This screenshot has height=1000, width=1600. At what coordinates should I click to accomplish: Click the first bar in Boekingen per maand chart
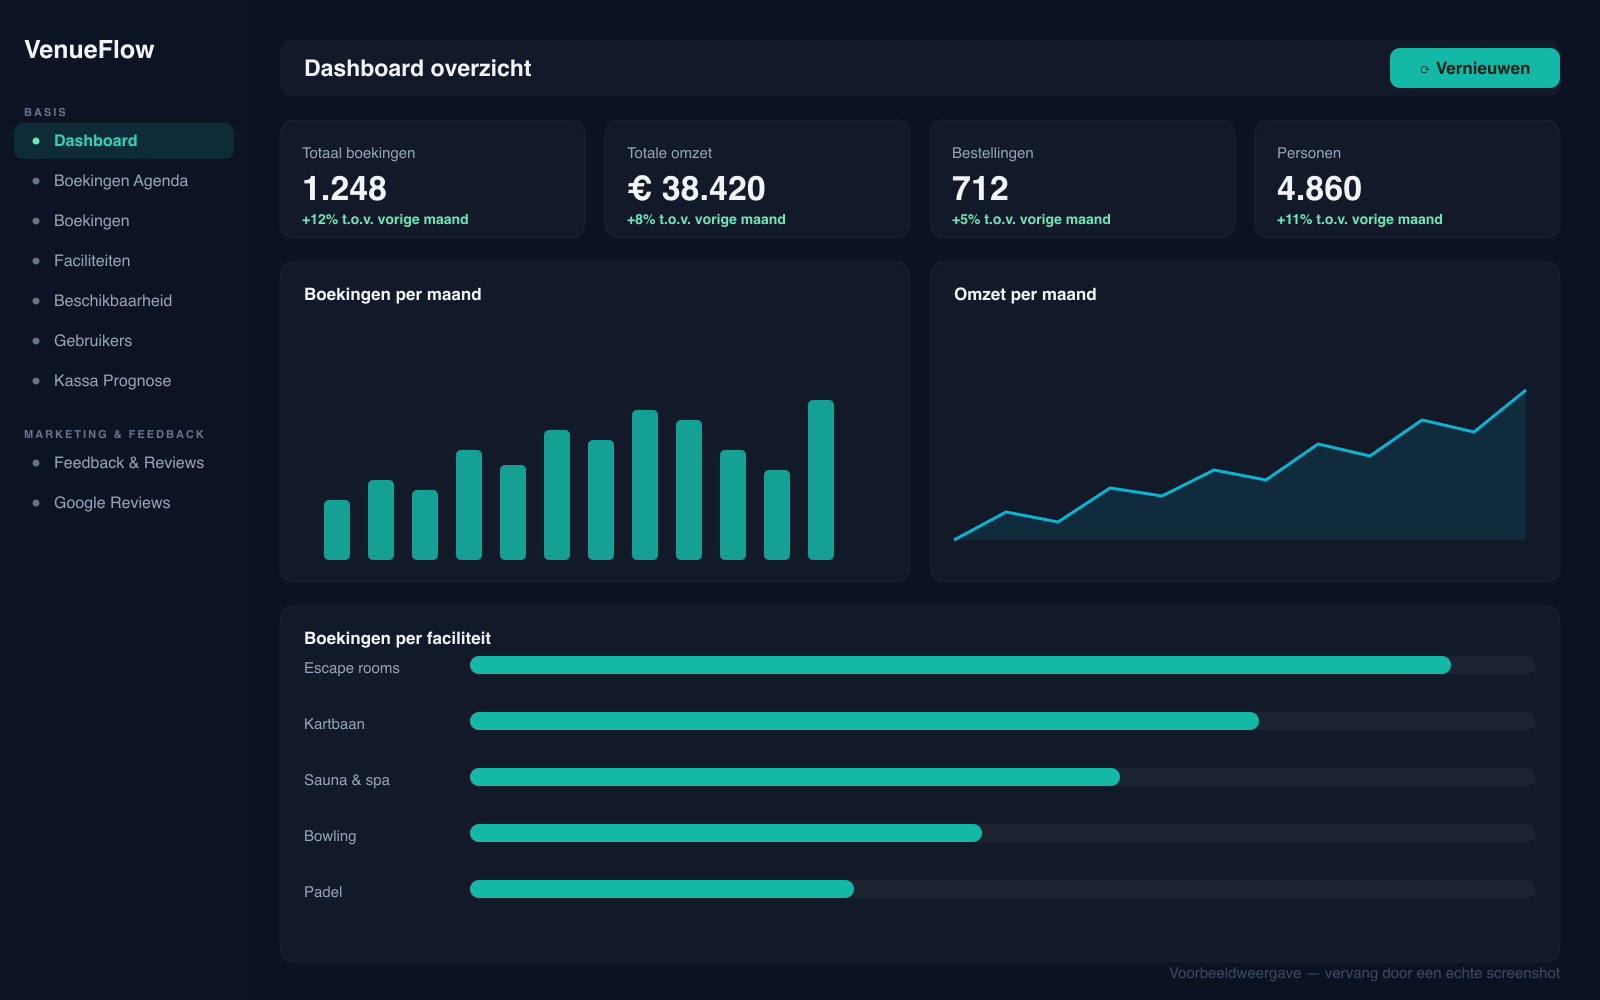pos(337,530)
